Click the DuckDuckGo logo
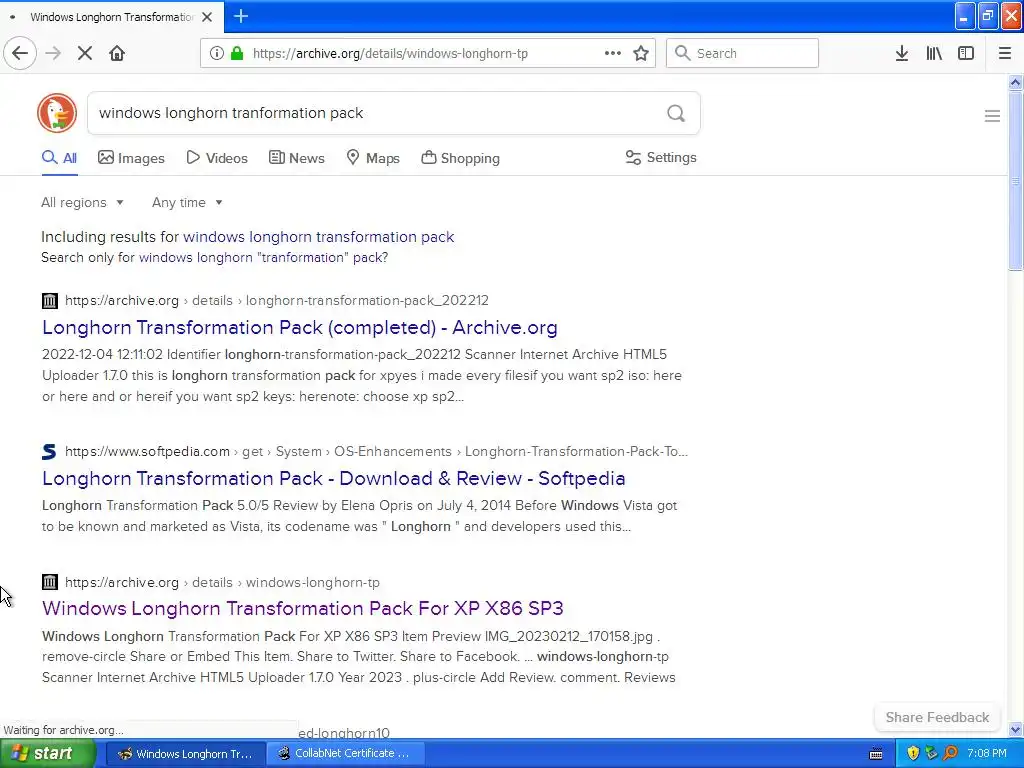The image size is (1024, 768). point(57,112)
